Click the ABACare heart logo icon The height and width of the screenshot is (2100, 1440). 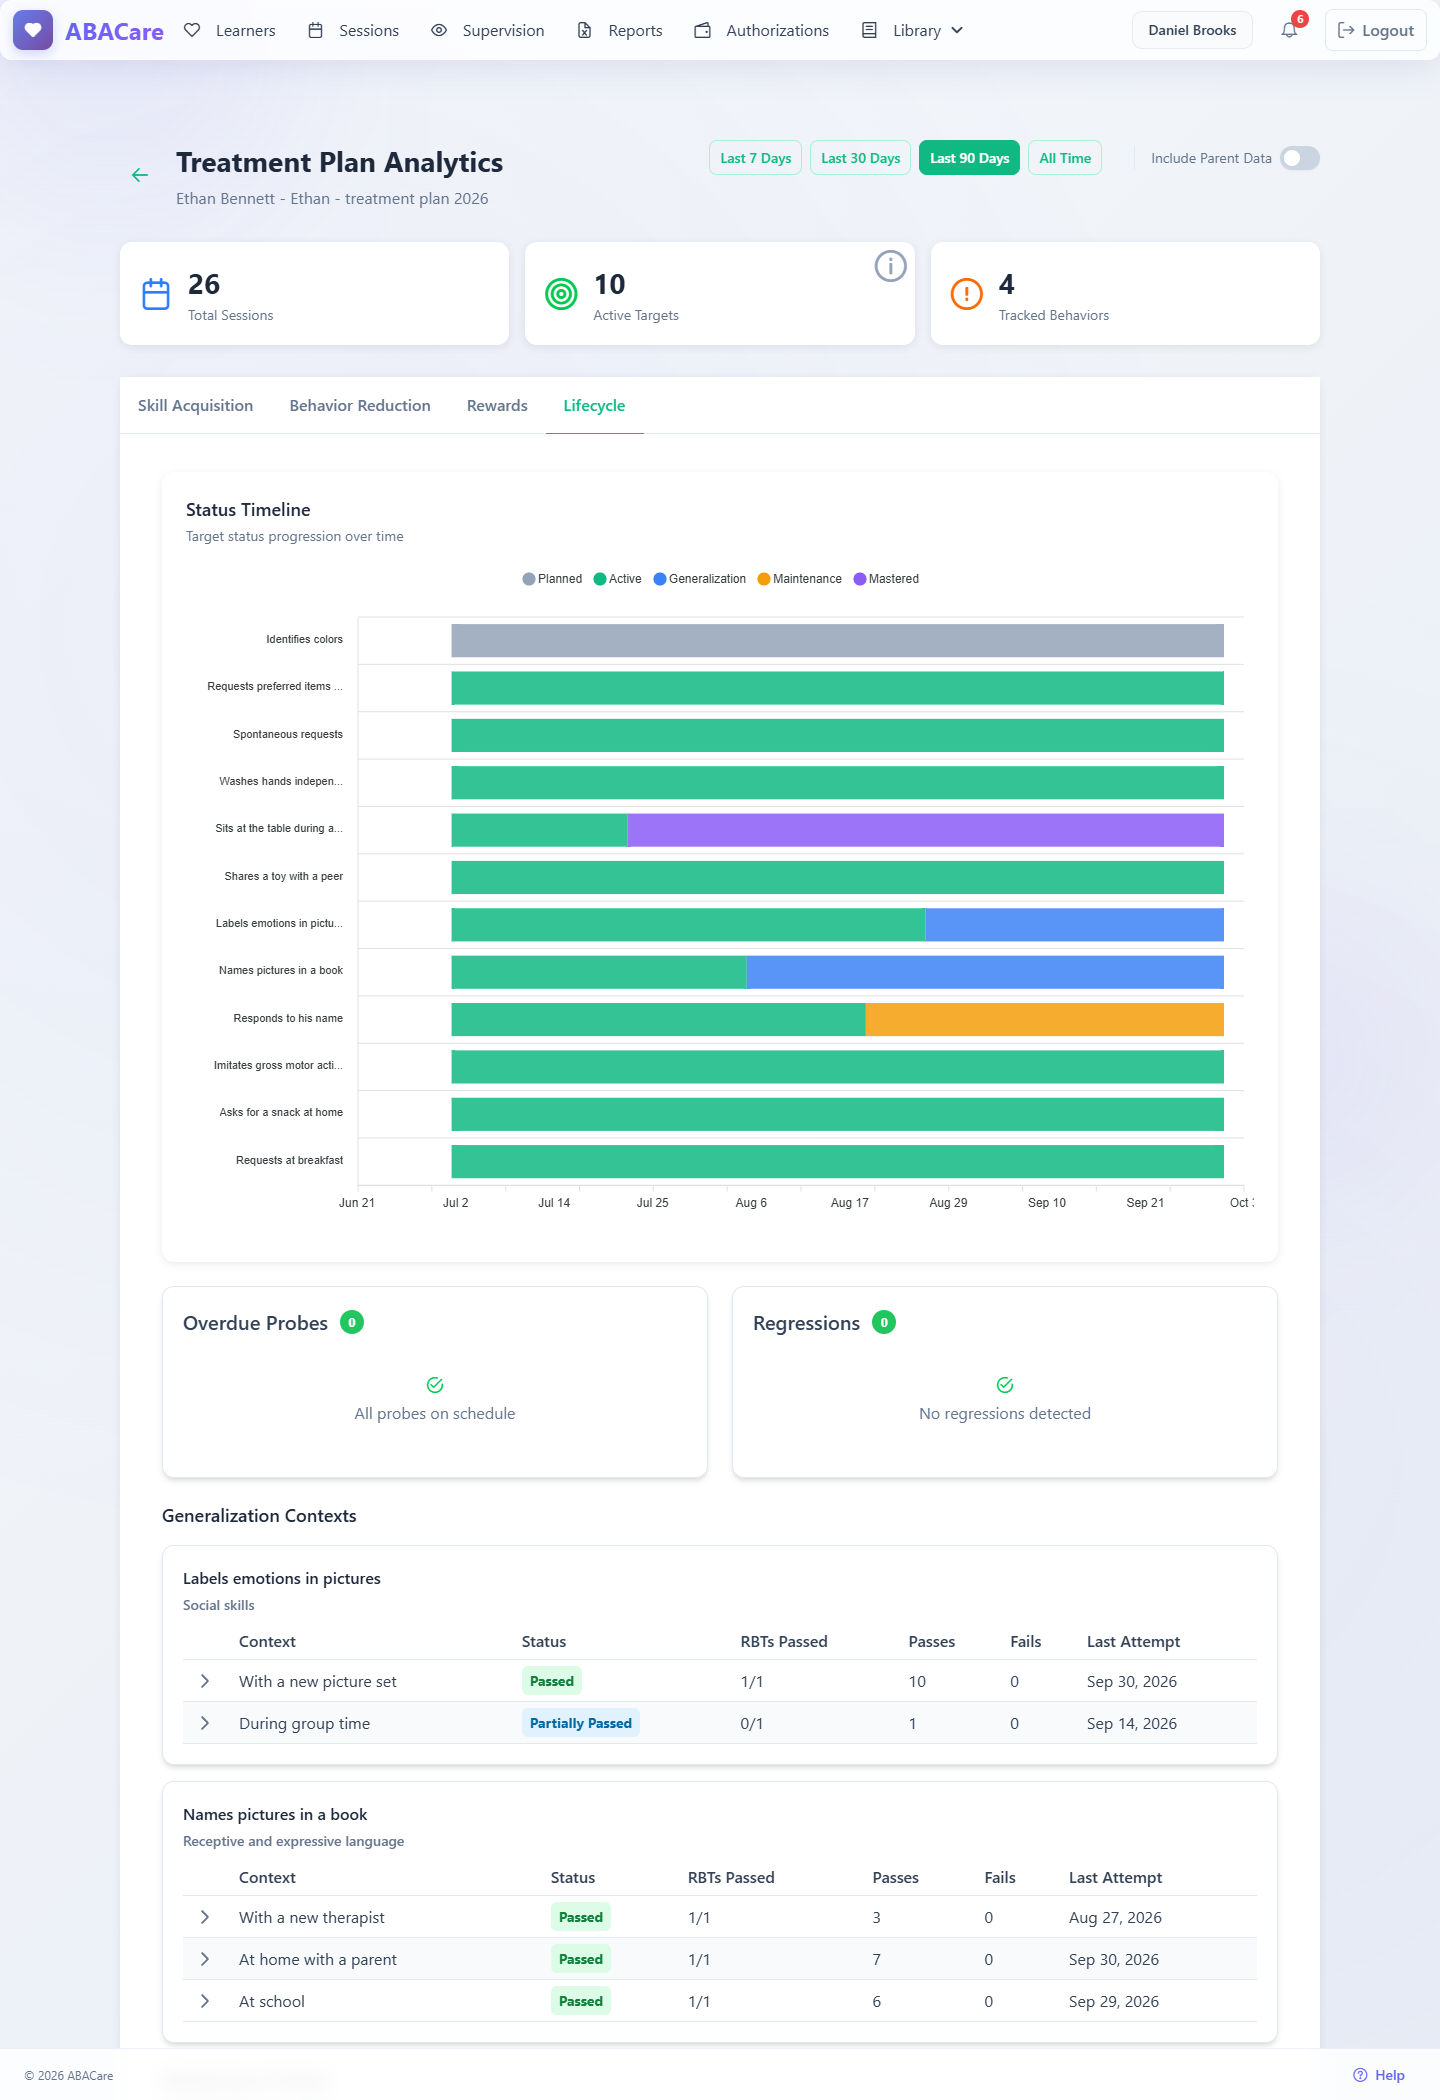[x=33, y=30]
